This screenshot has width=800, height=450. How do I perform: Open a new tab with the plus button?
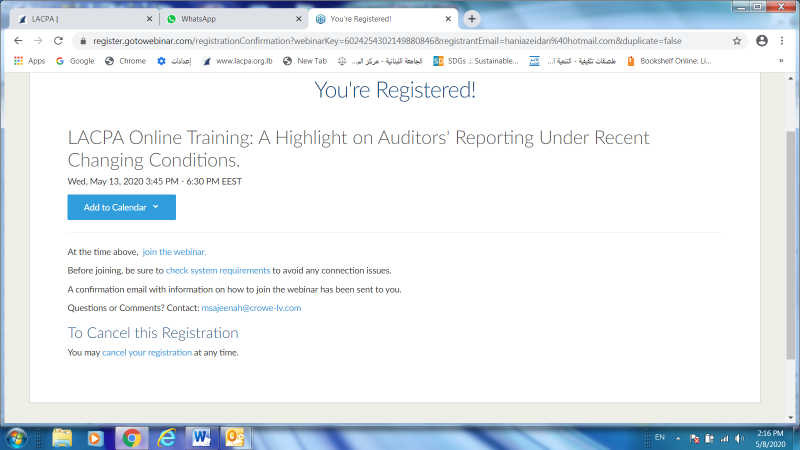(x=472, y=19)
